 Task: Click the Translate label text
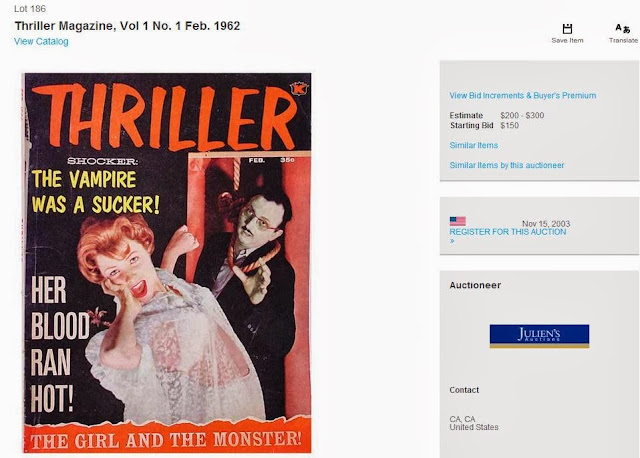click(623, 40)
